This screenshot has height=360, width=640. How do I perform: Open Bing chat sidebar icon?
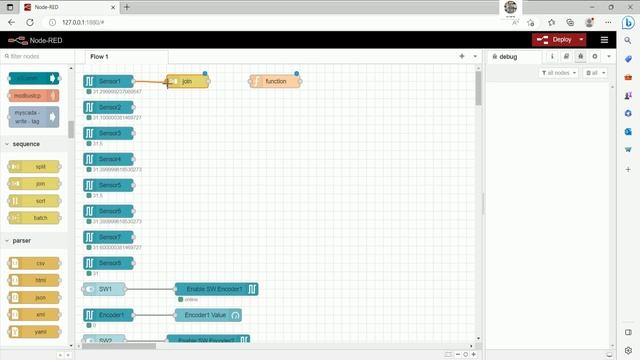(x=628, y=22)
